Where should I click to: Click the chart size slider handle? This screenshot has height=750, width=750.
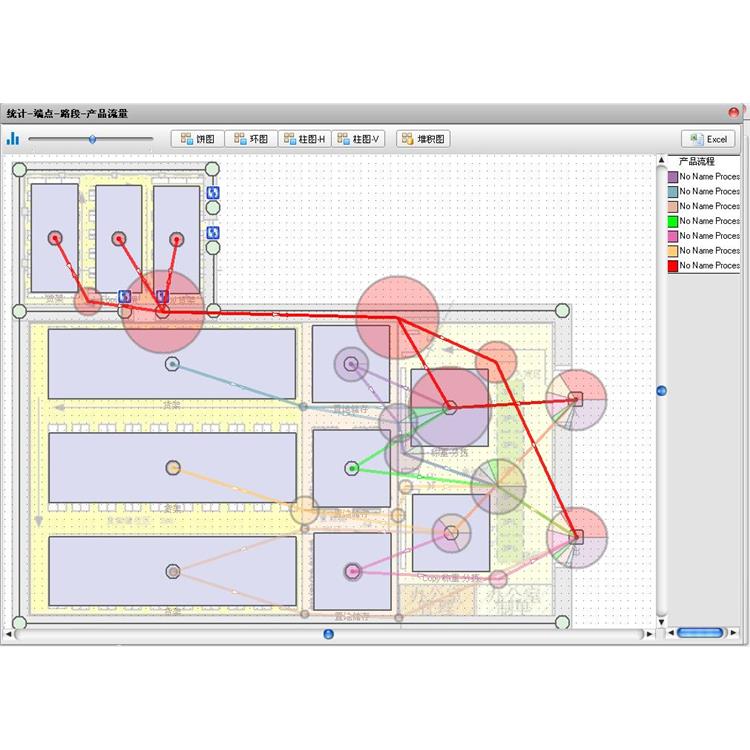coord(92,139)
